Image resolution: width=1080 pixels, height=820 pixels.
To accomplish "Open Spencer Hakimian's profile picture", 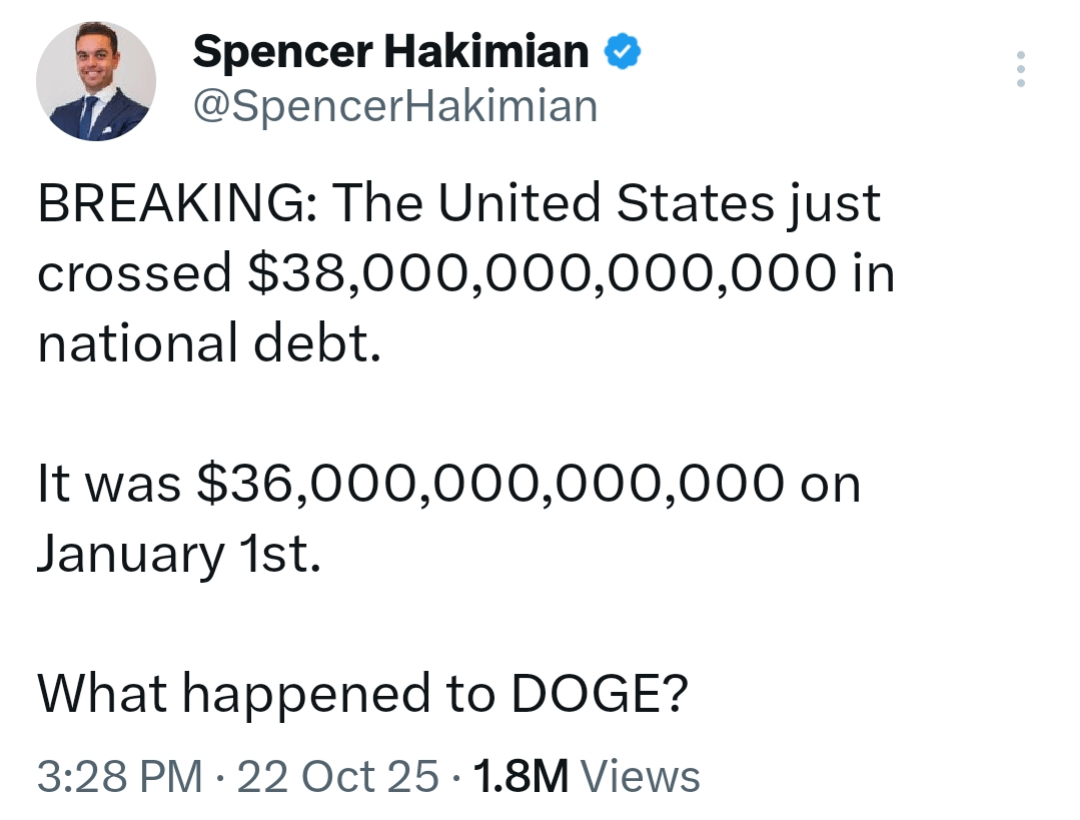I will [96, 81].
